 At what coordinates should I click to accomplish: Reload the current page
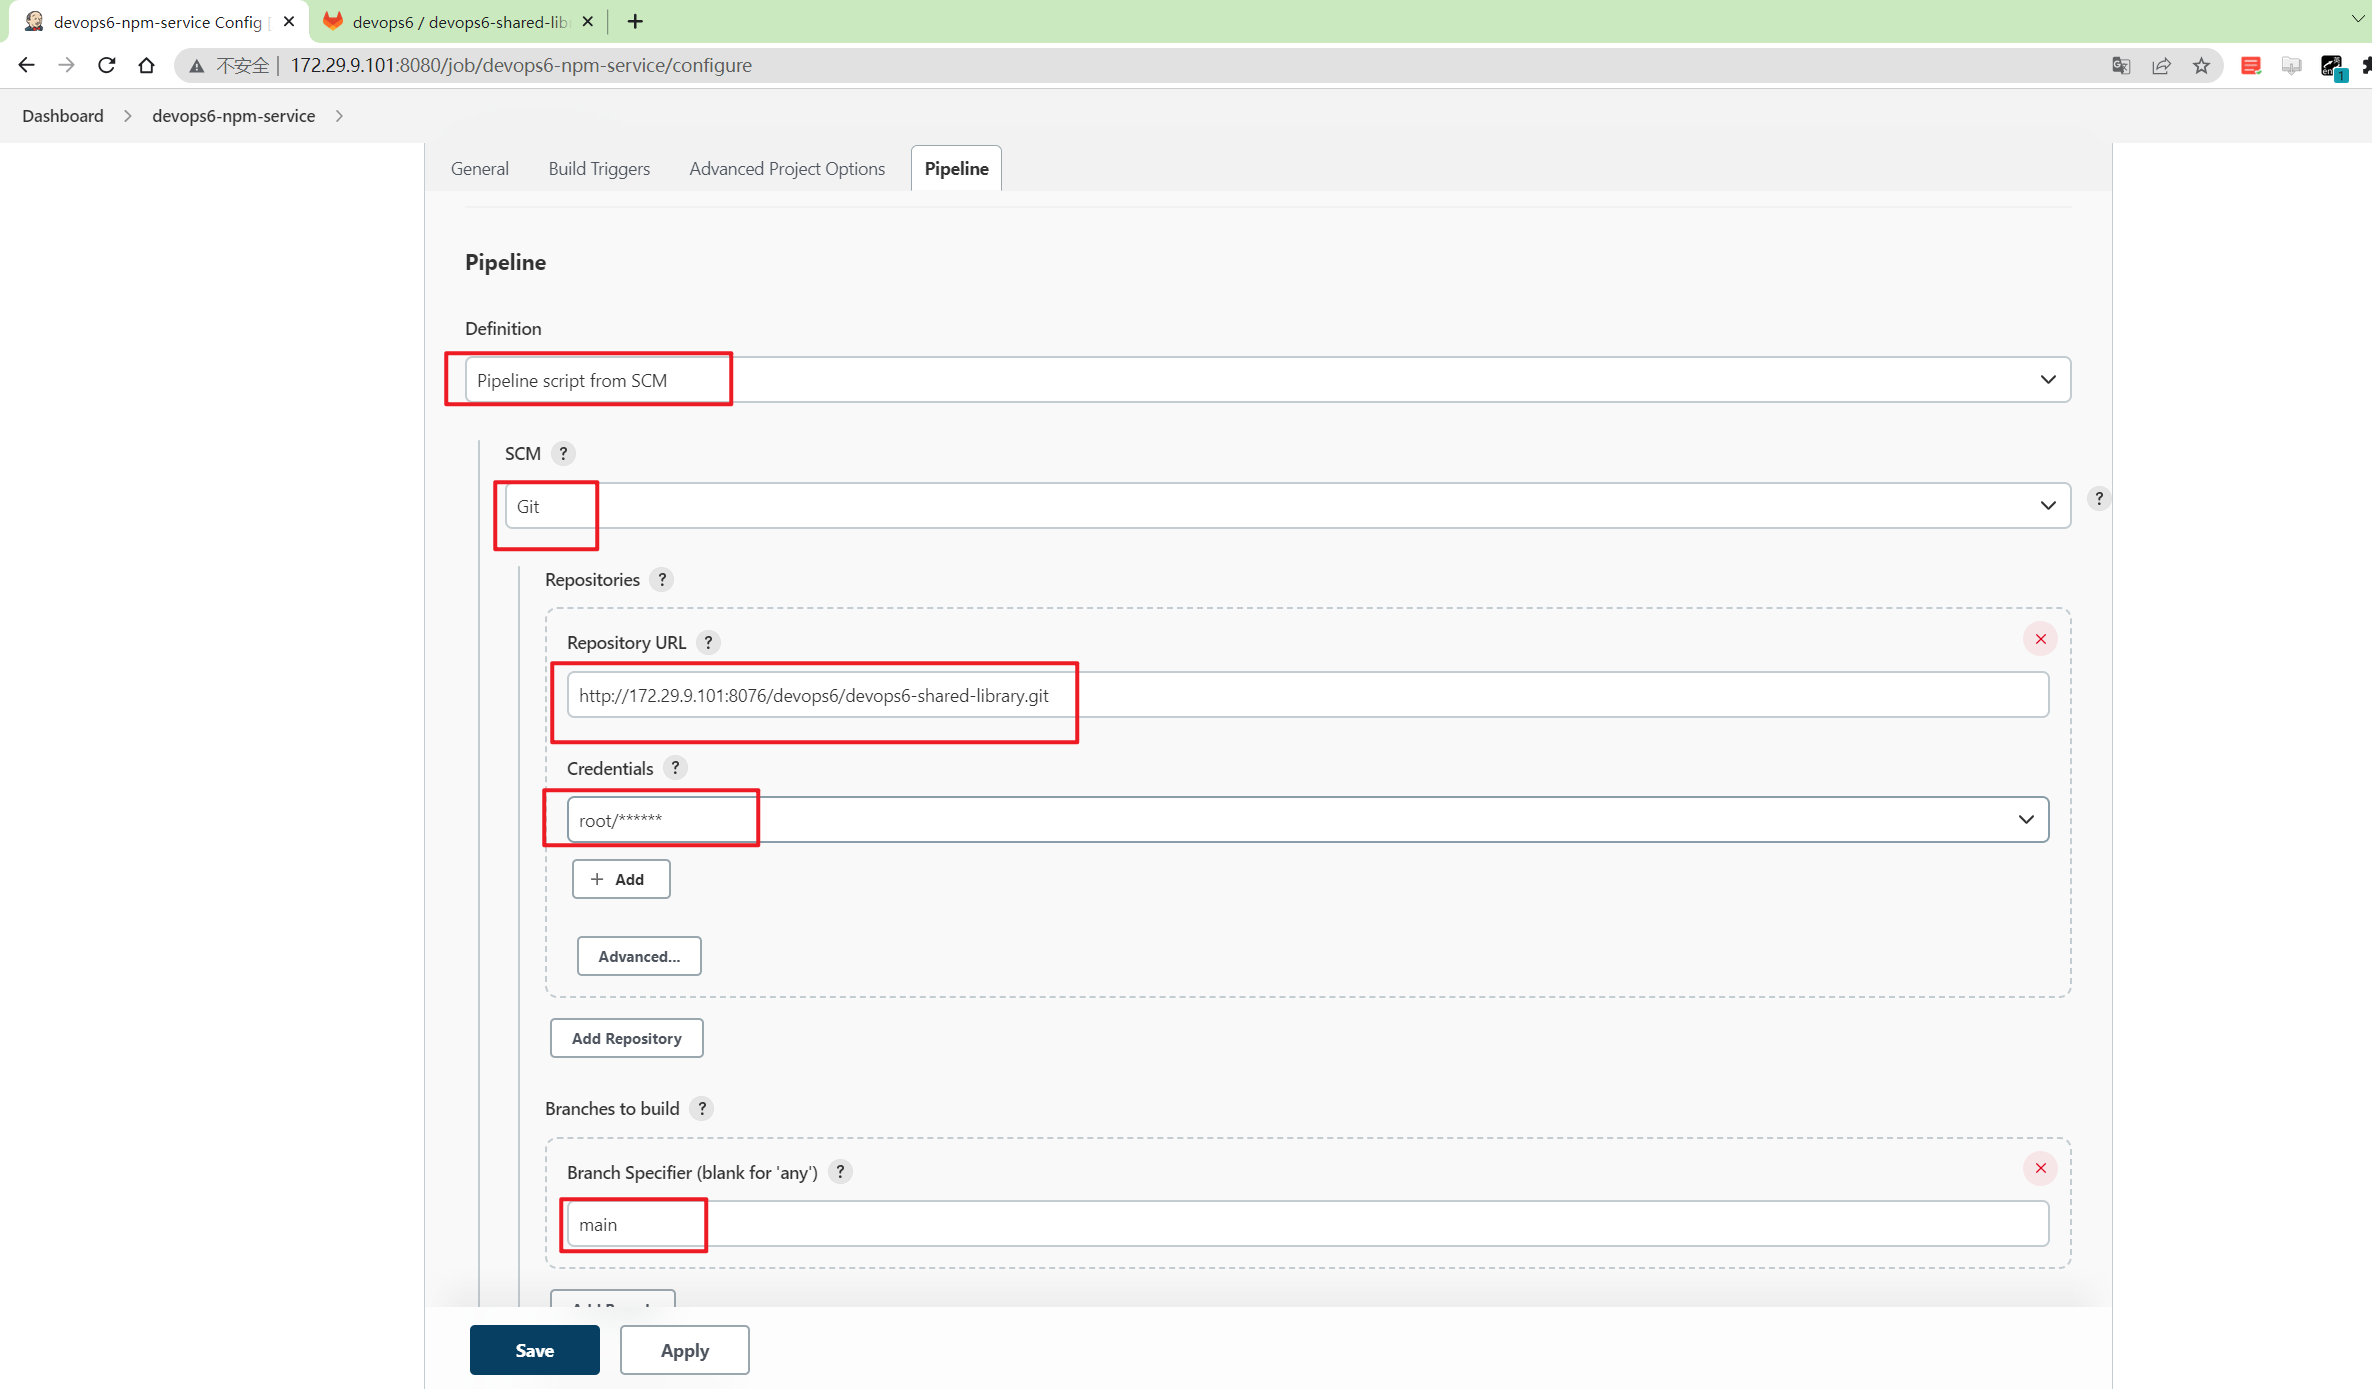pyautogui.click(x=106, y=65)
